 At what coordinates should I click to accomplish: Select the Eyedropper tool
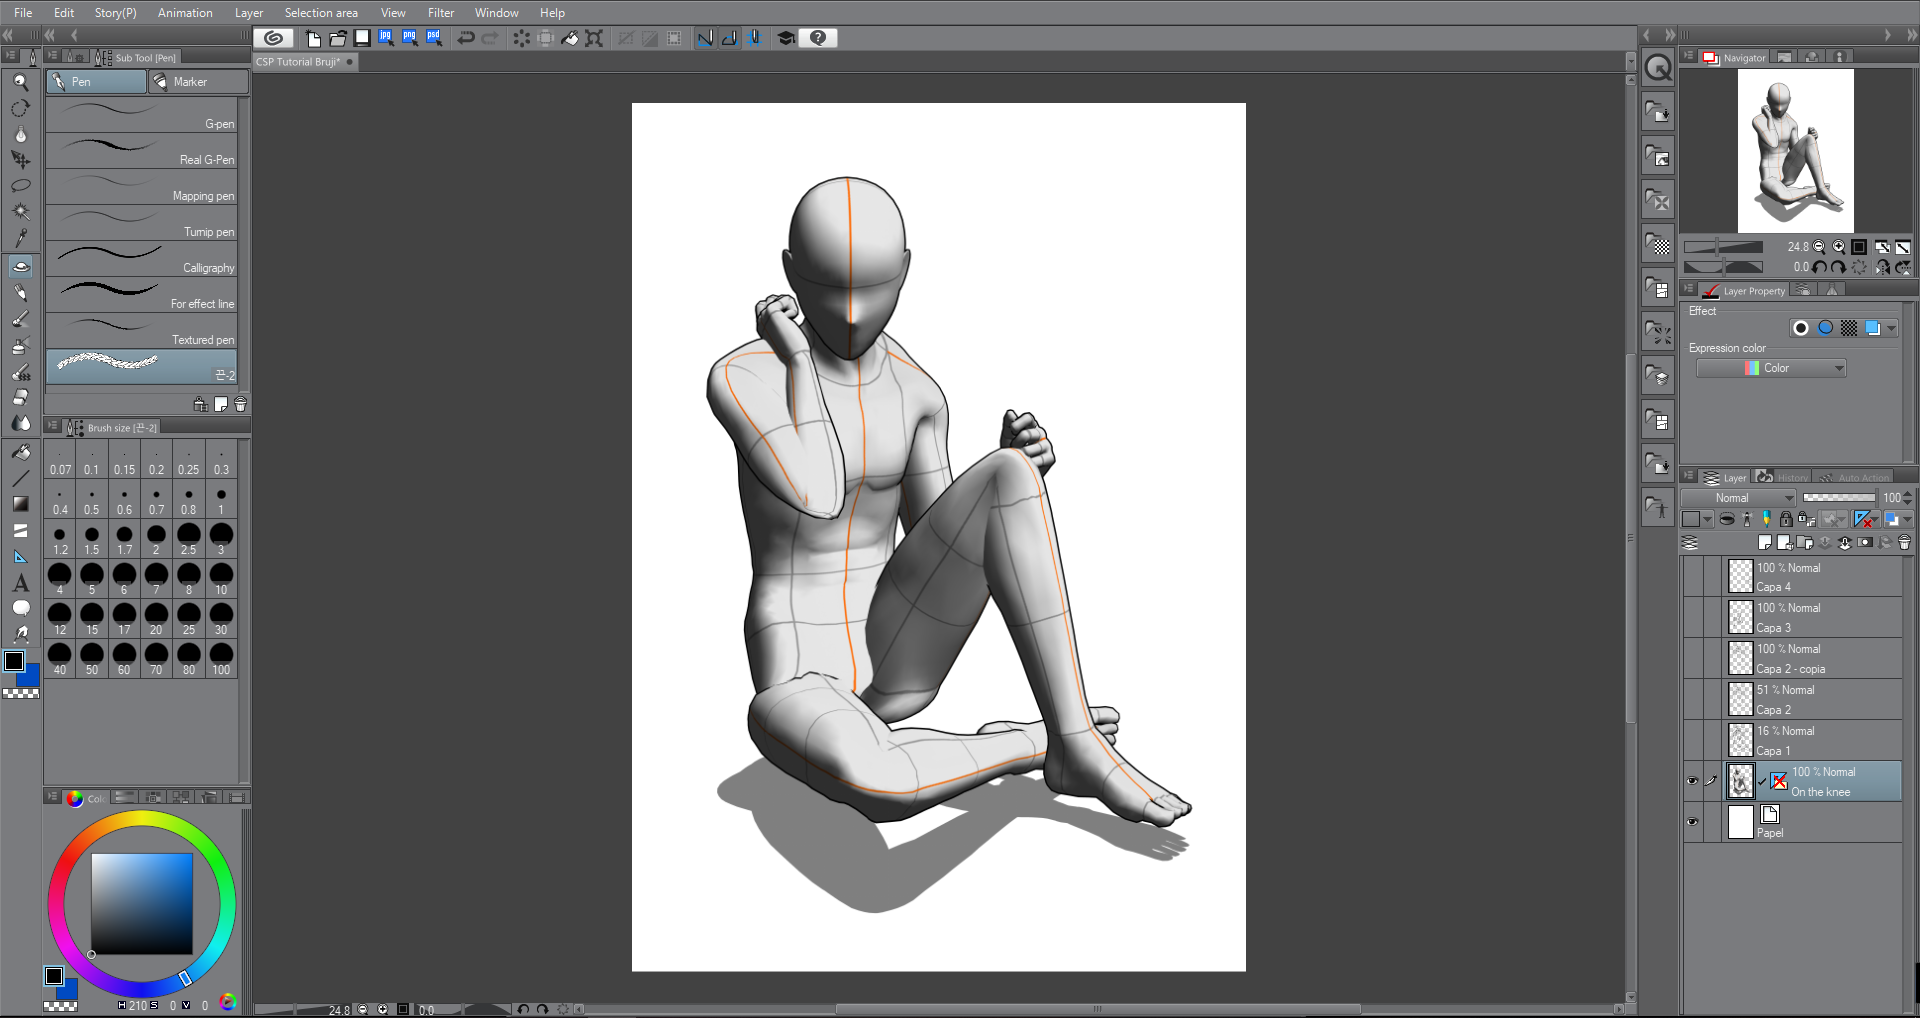20,238
